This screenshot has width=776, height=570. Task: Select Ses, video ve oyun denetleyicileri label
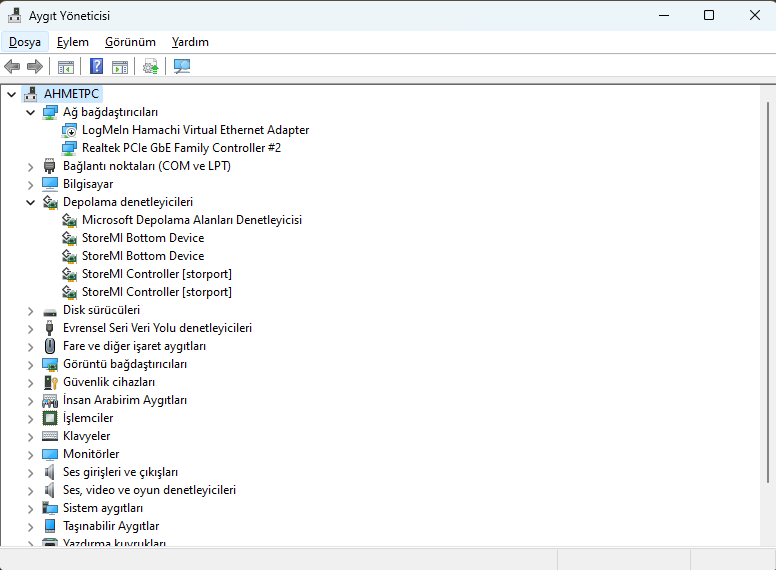click(149, 490)
